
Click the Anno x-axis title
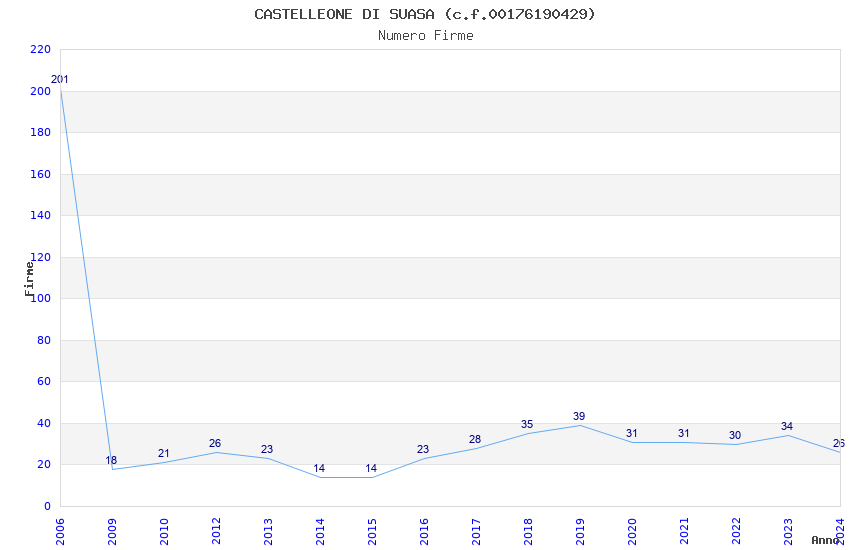click(x=825, y=540)
